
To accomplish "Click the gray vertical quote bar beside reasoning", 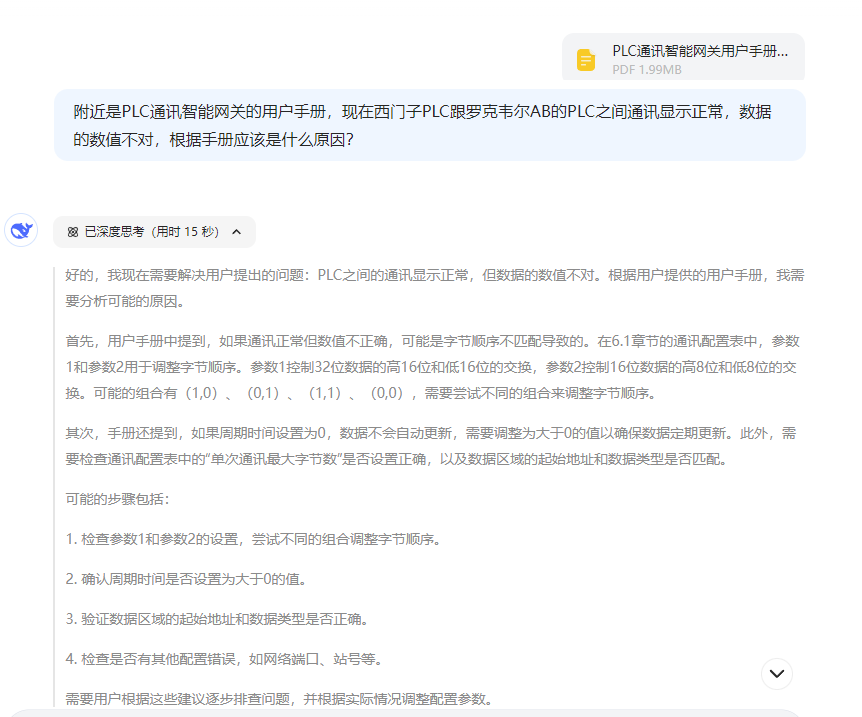I will pos(56,480).
